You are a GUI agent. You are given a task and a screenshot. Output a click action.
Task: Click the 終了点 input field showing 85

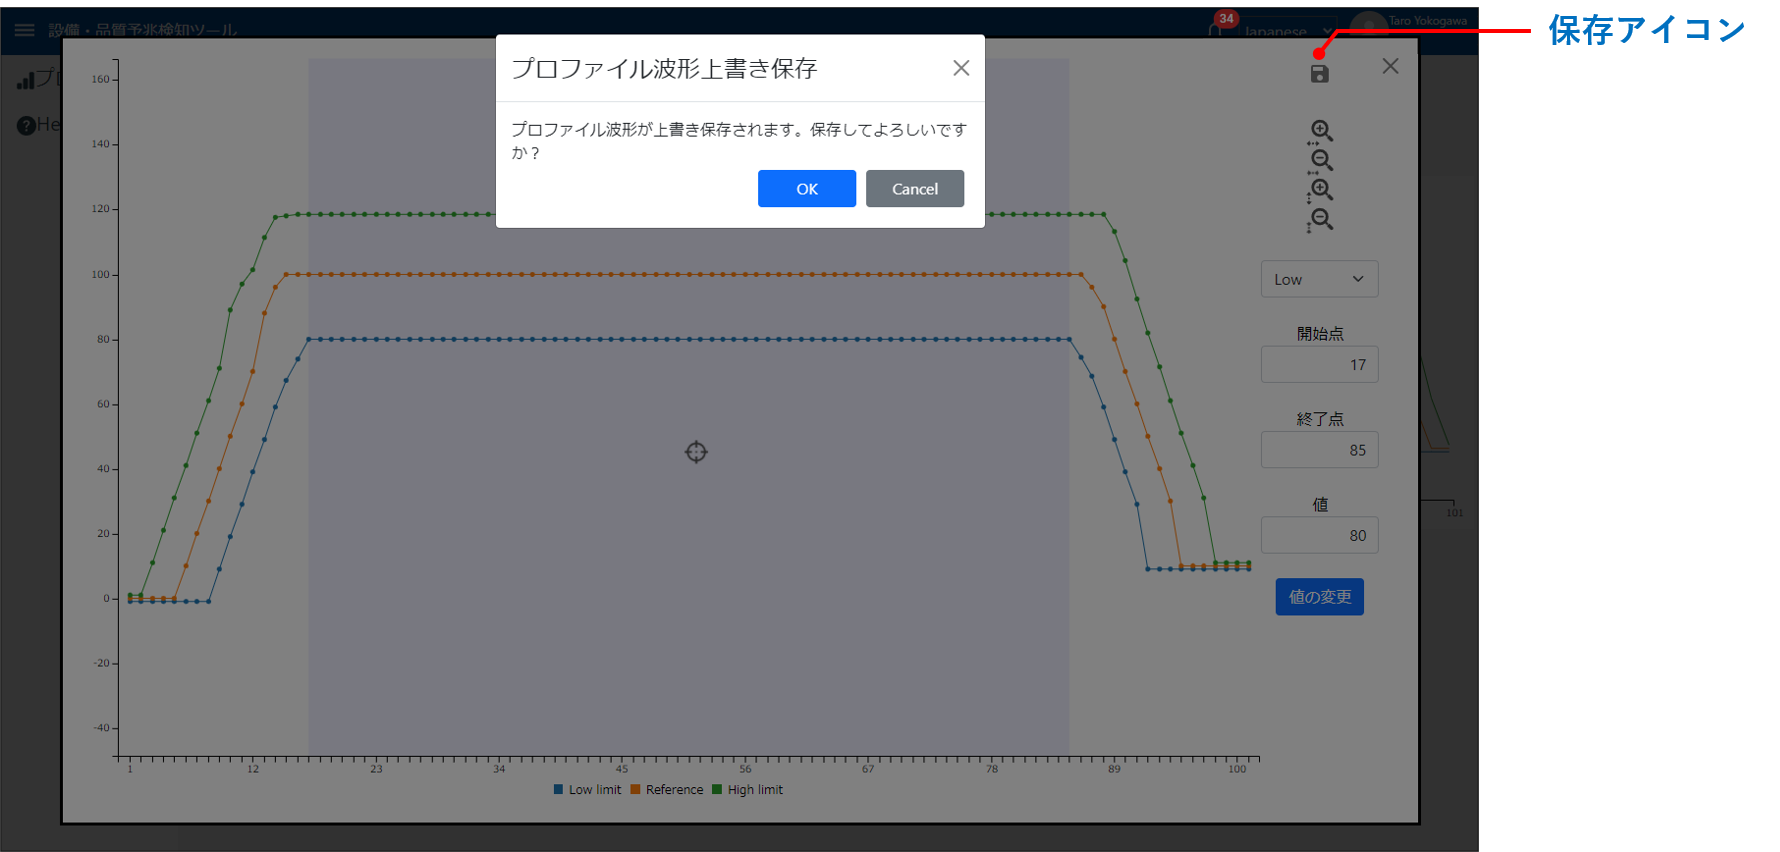pyautogui.click(x=1320, y=450)
